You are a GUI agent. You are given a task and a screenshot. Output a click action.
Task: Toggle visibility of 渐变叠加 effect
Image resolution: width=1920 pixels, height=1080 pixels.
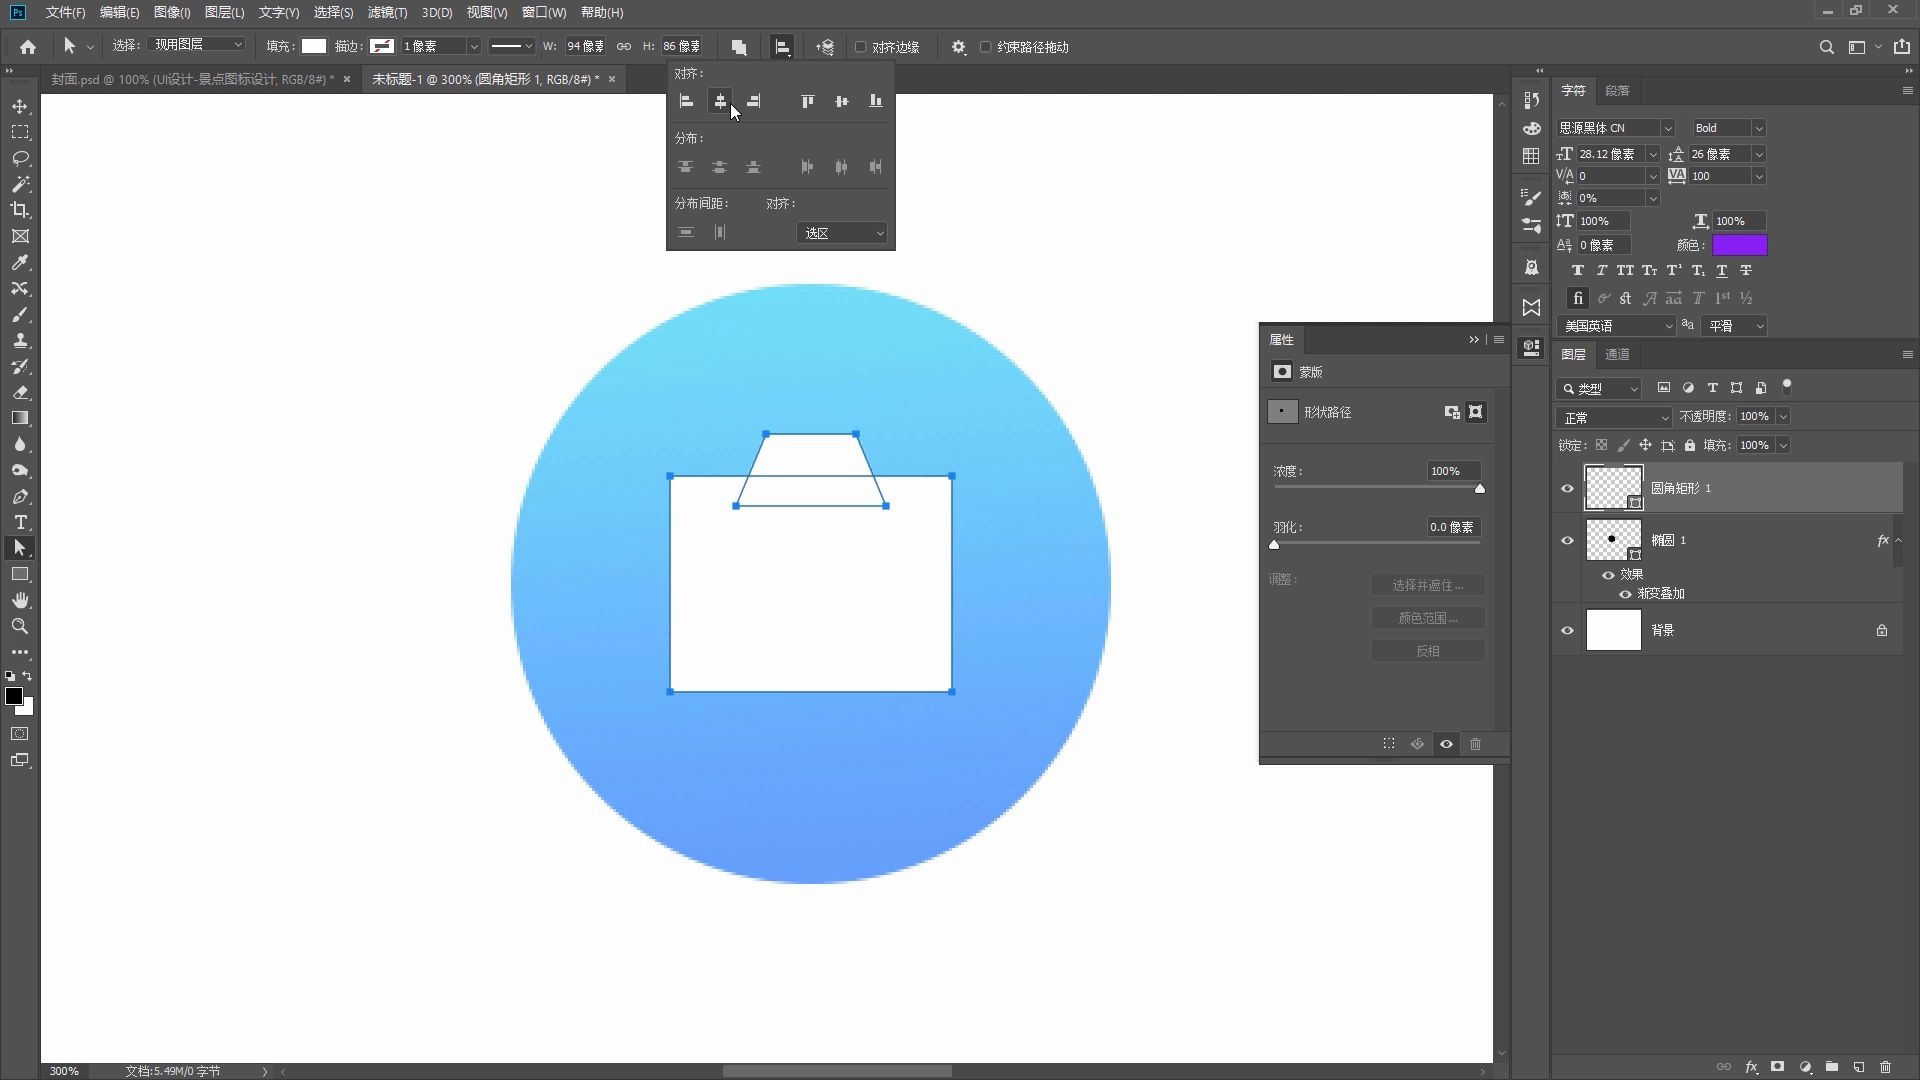coord(1625,594)
